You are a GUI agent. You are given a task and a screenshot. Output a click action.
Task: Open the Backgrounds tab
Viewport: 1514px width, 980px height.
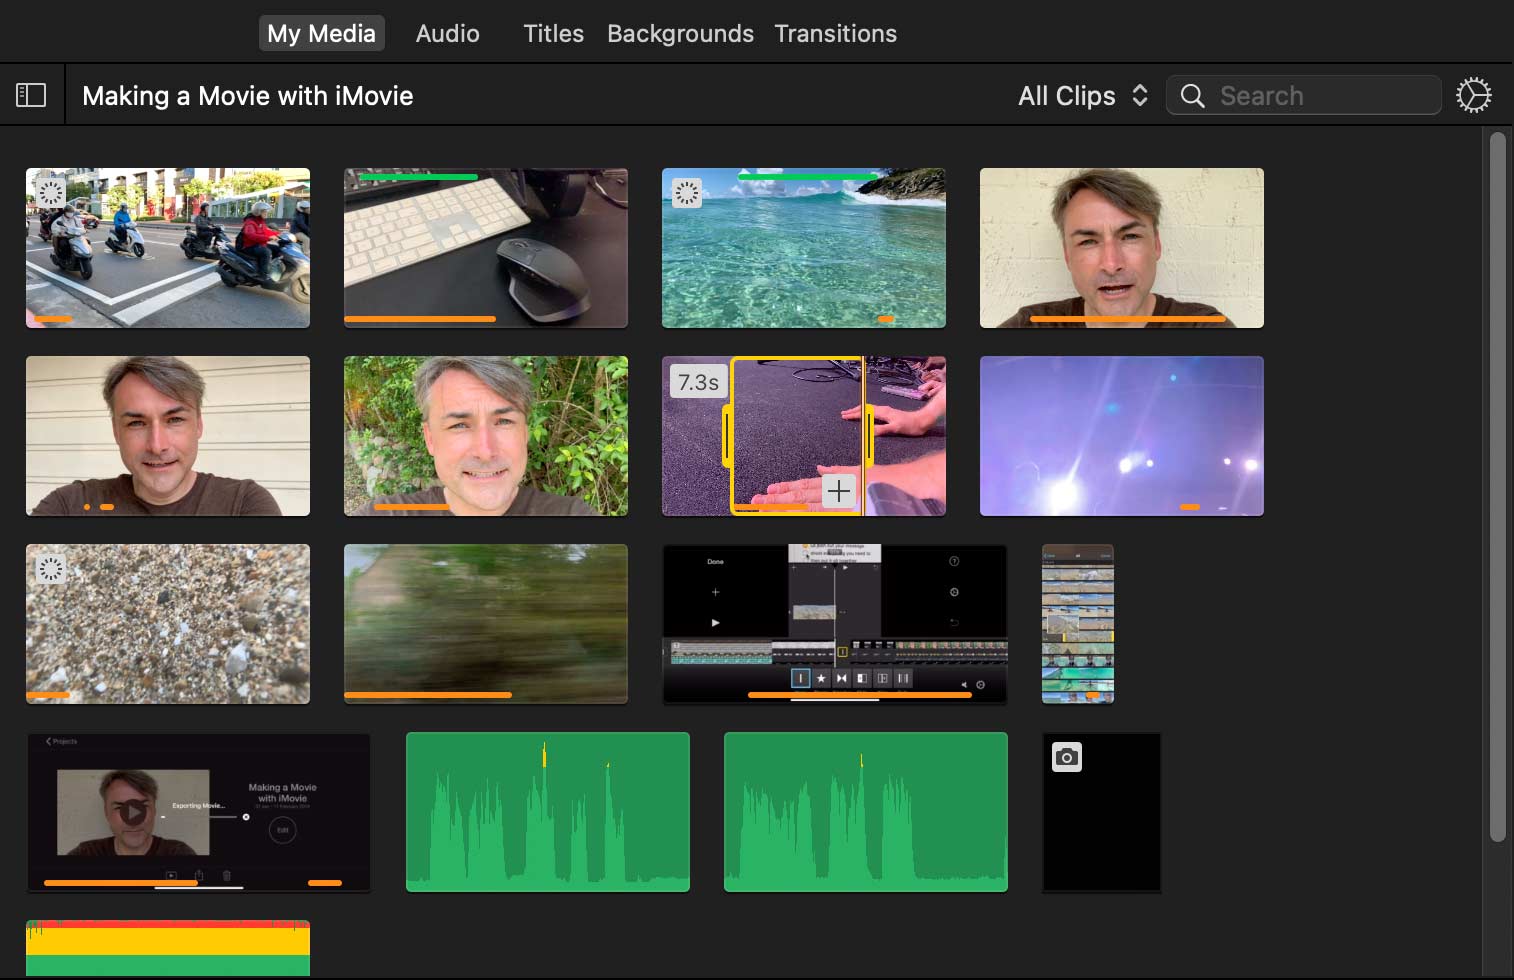tap(680, 33)
